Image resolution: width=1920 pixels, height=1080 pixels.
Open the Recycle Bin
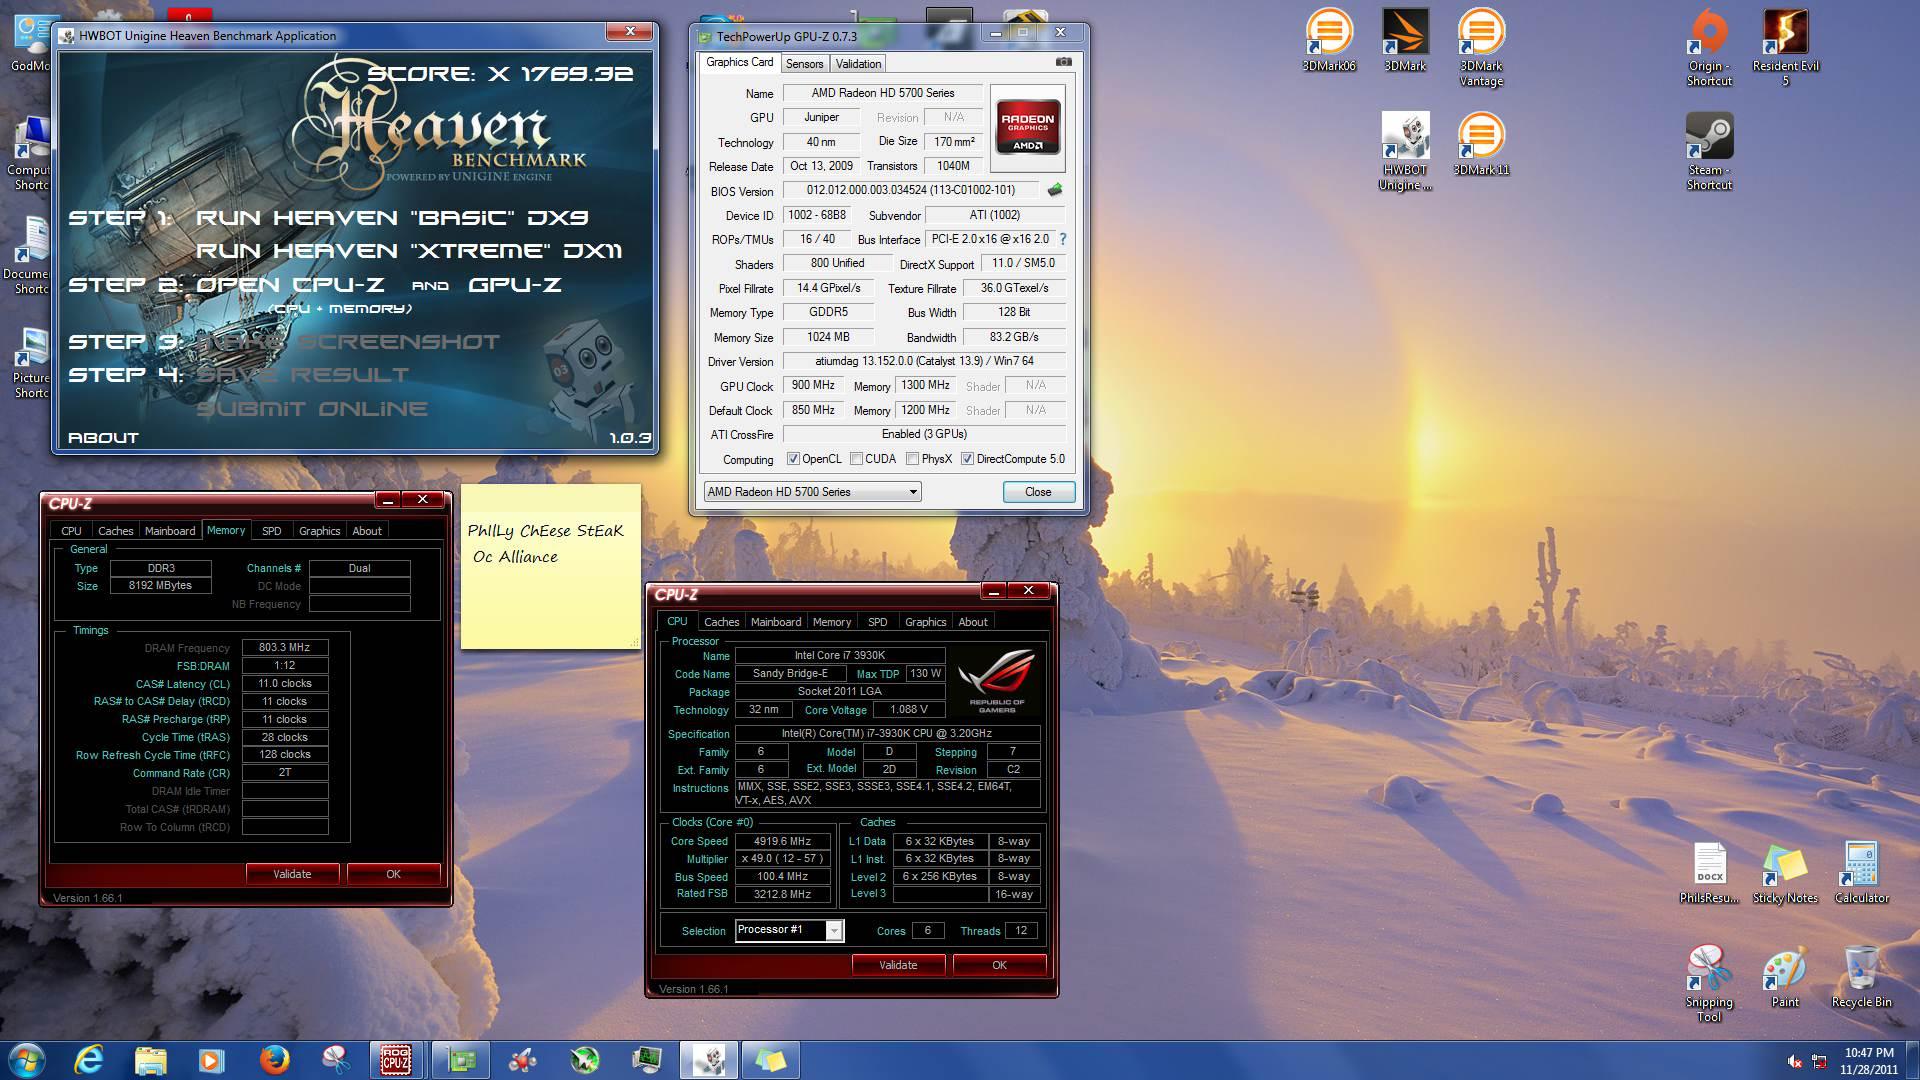[1861, 977]
